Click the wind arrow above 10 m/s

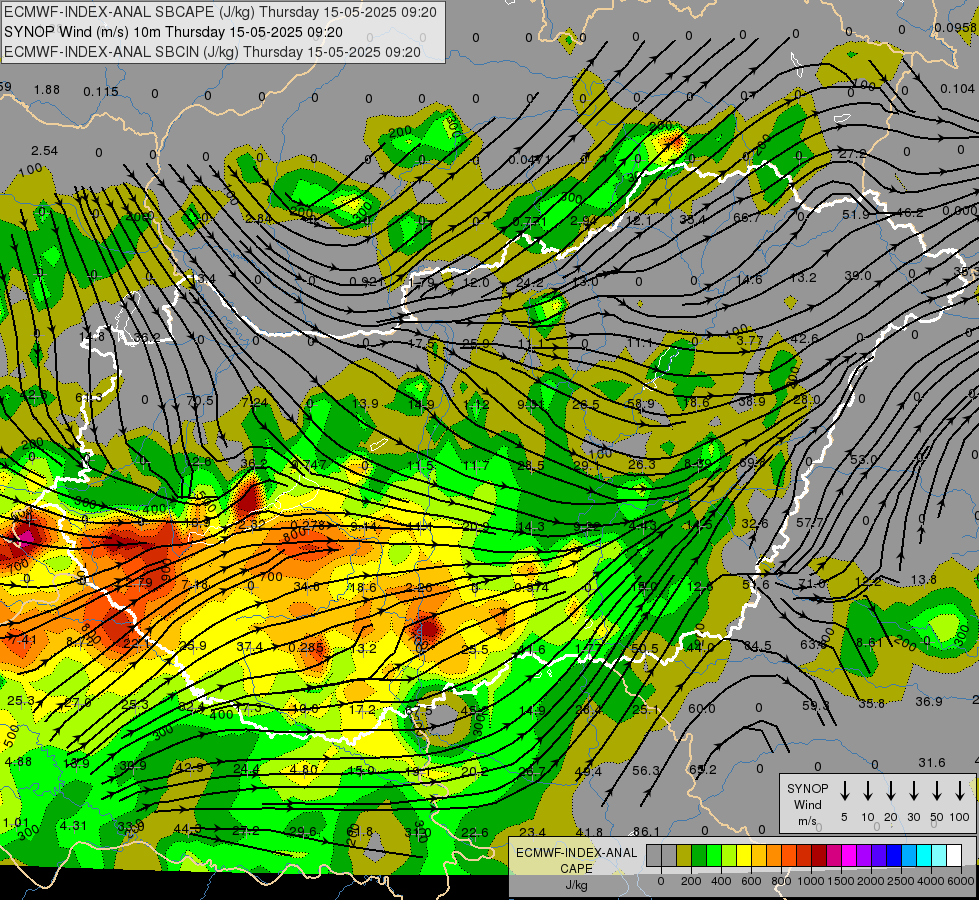(868, 791)
